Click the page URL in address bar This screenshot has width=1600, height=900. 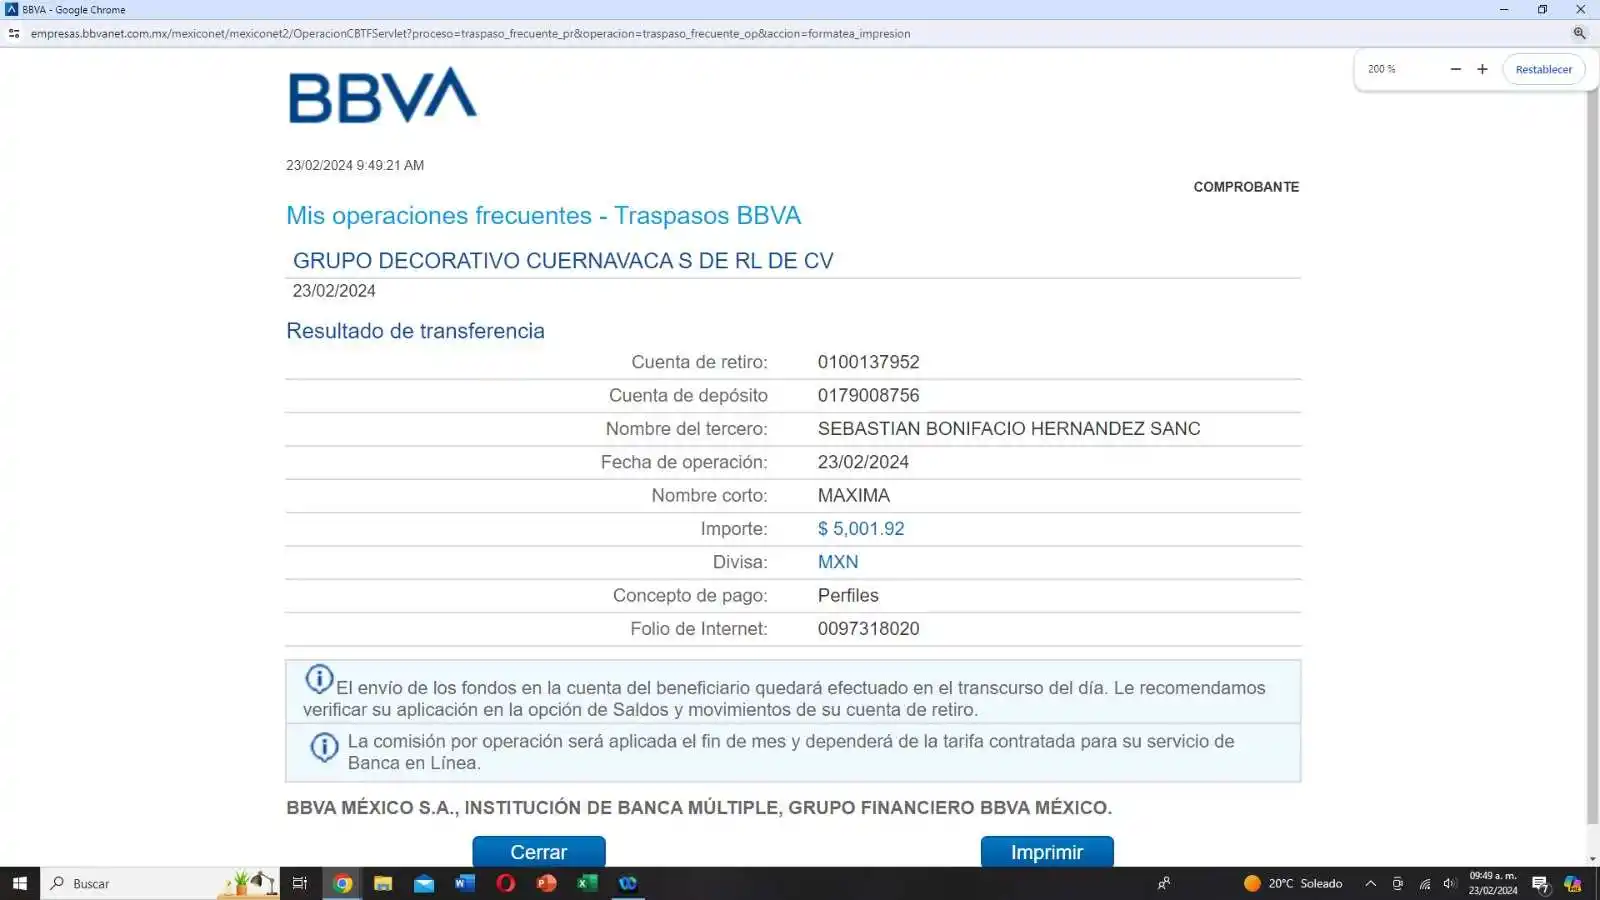470,33
